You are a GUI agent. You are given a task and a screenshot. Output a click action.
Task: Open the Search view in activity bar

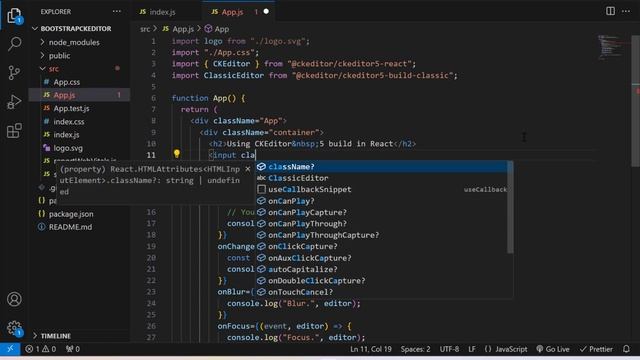click(14, 43)
